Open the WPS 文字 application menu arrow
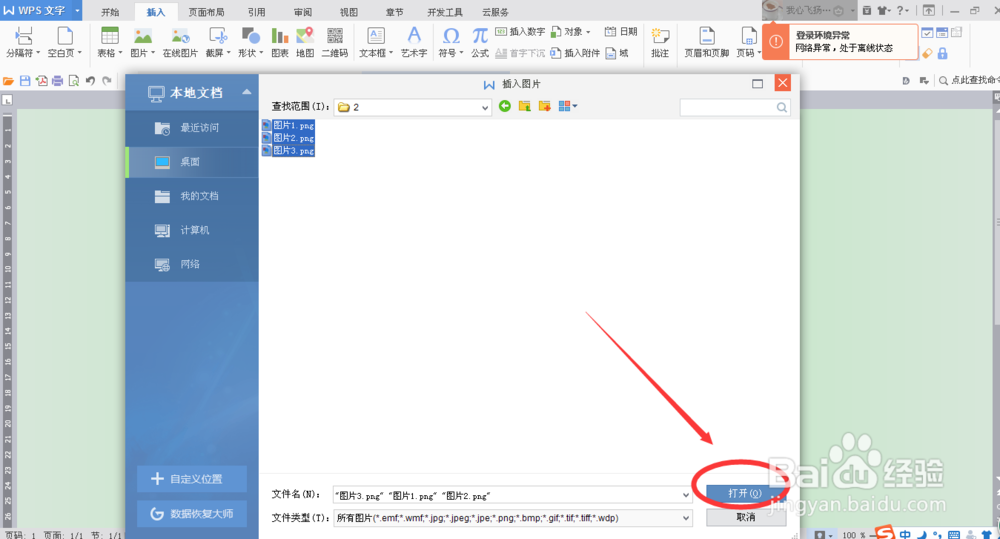The image size is (1000, 539). coord(77,11)
